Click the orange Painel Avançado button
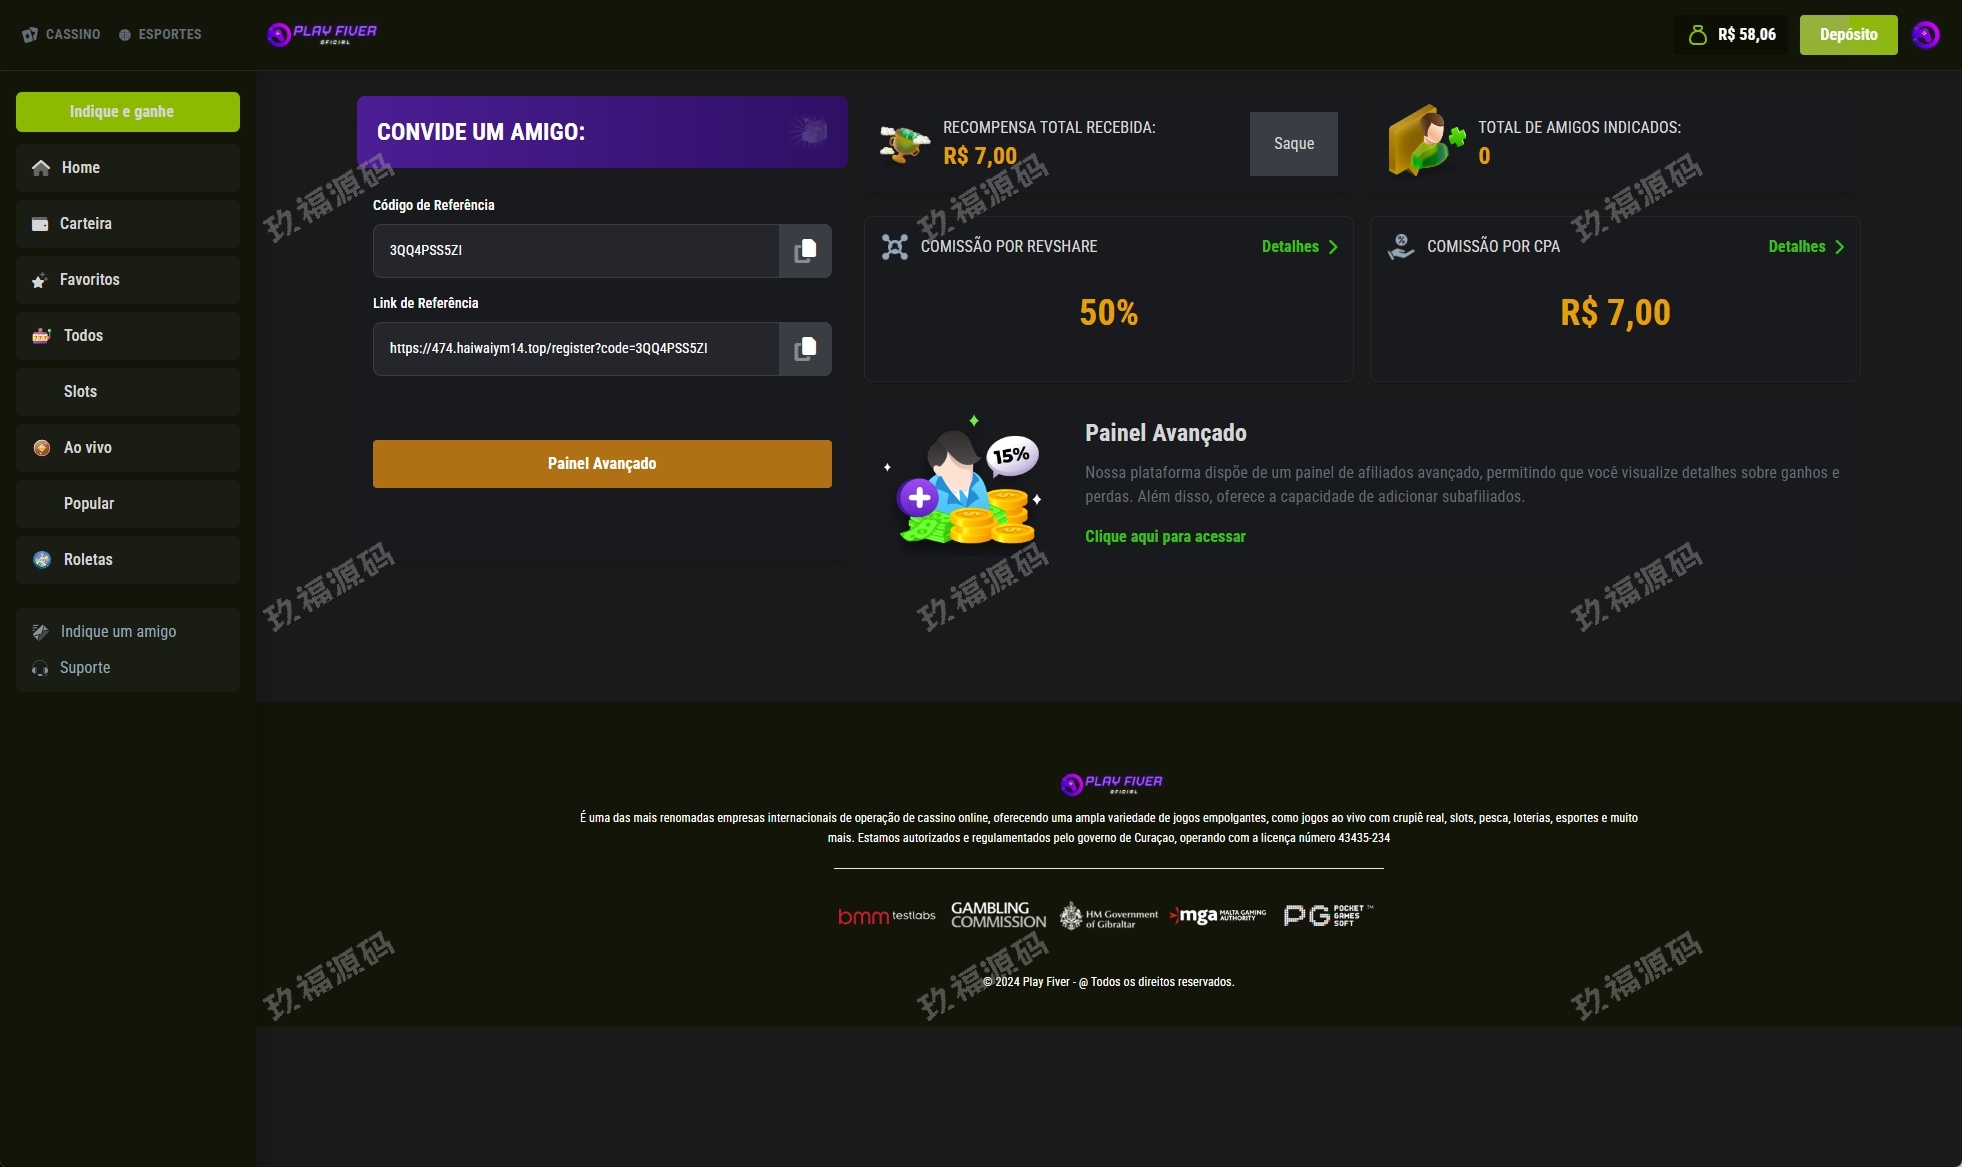The image size is (1962, 1167). [602, 464]
